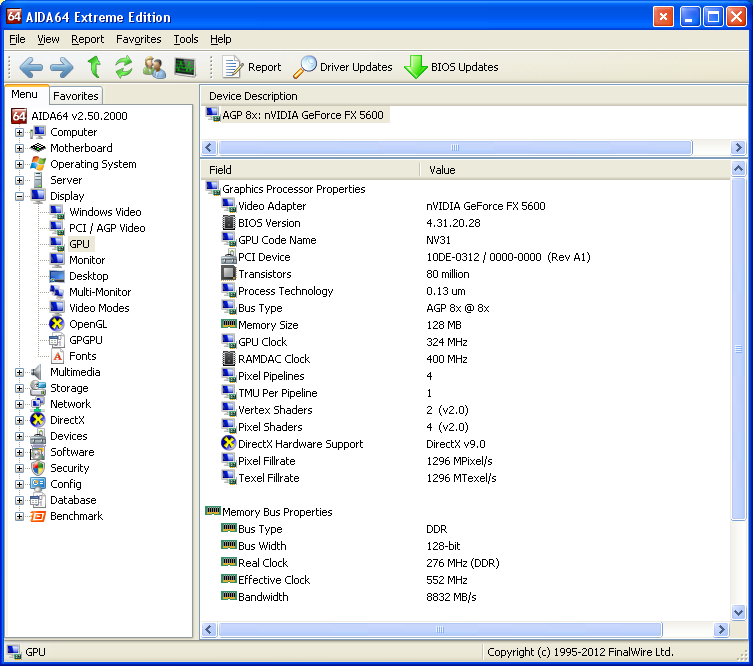Click the Field column header

(310, 170)
